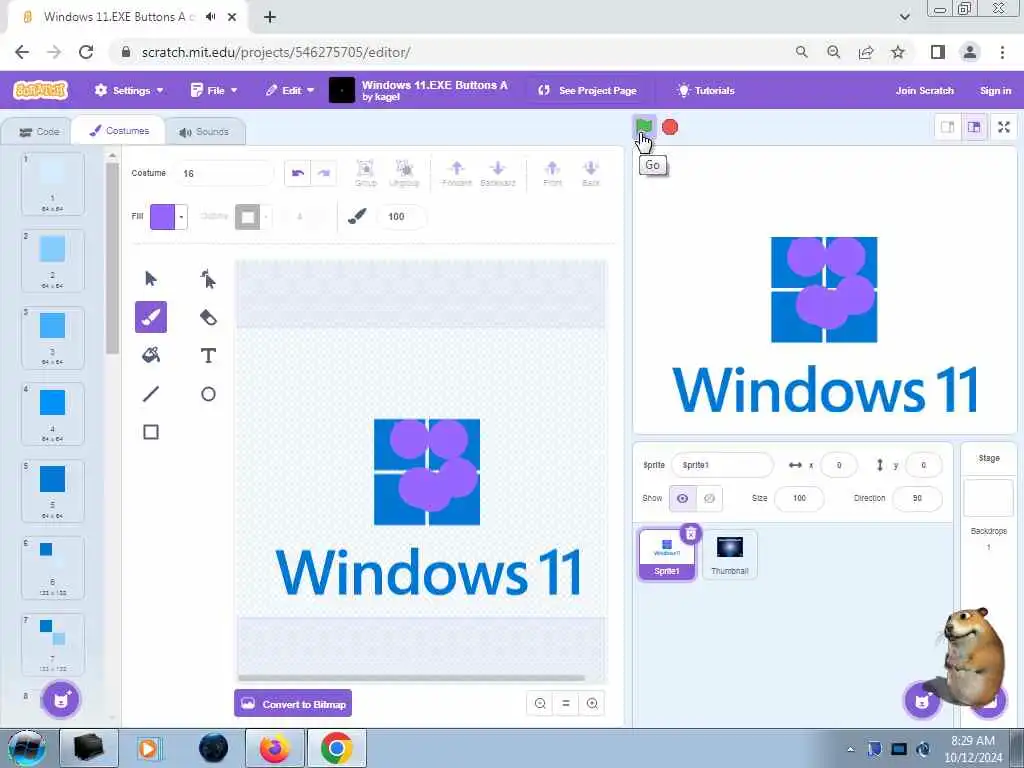Select the arrow Select tool
This screenshot has width=1024, height=768.
tap(151, 279)
